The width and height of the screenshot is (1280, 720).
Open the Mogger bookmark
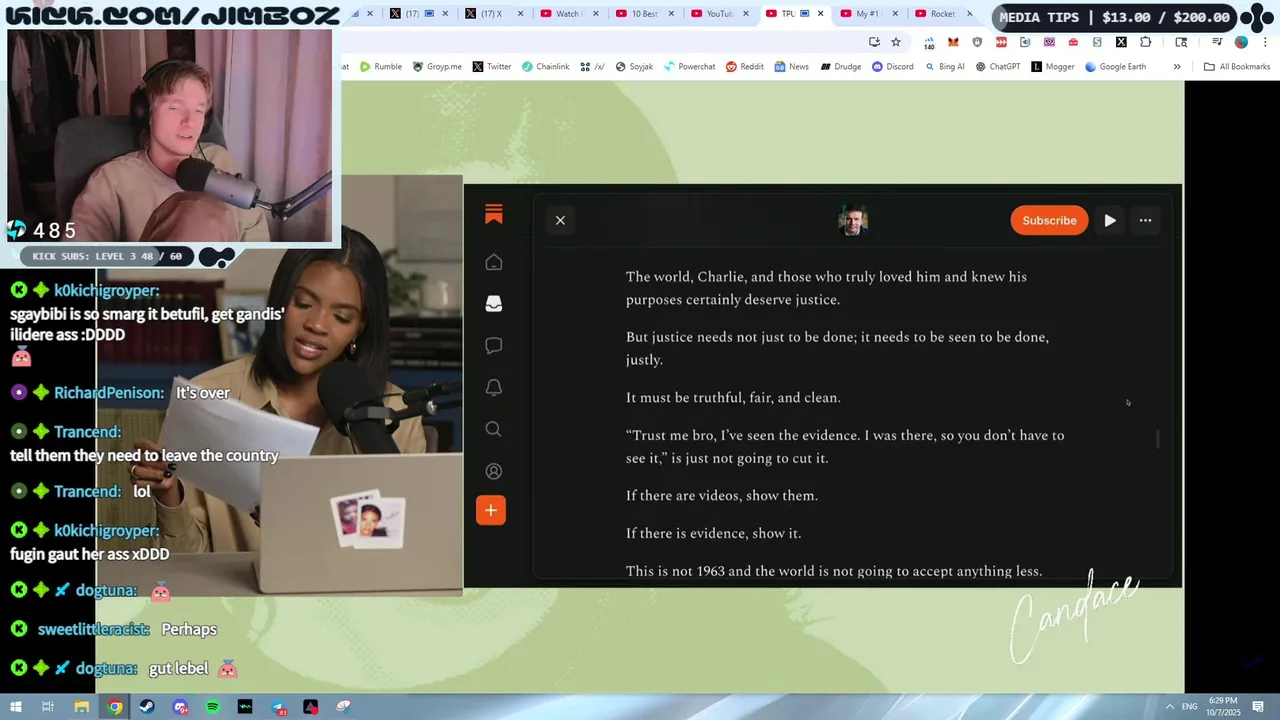pos(1052,67)
